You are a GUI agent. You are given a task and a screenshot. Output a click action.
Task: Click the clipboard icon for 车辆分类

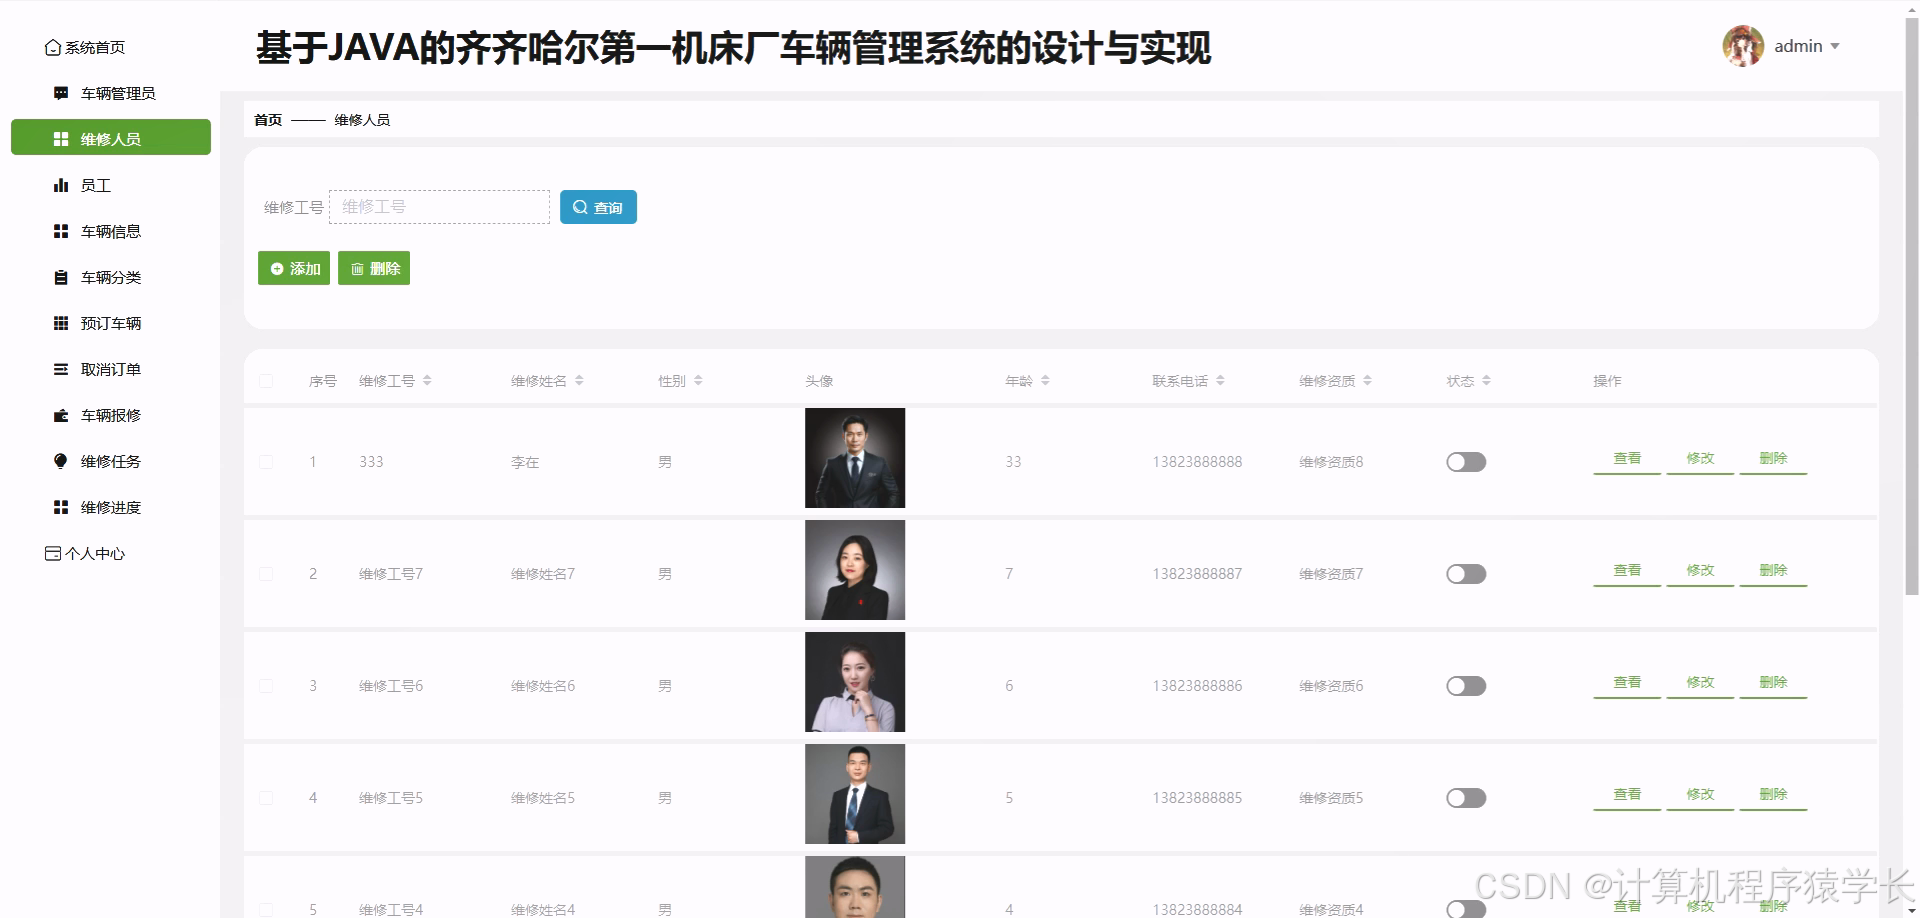click(61, 277)
